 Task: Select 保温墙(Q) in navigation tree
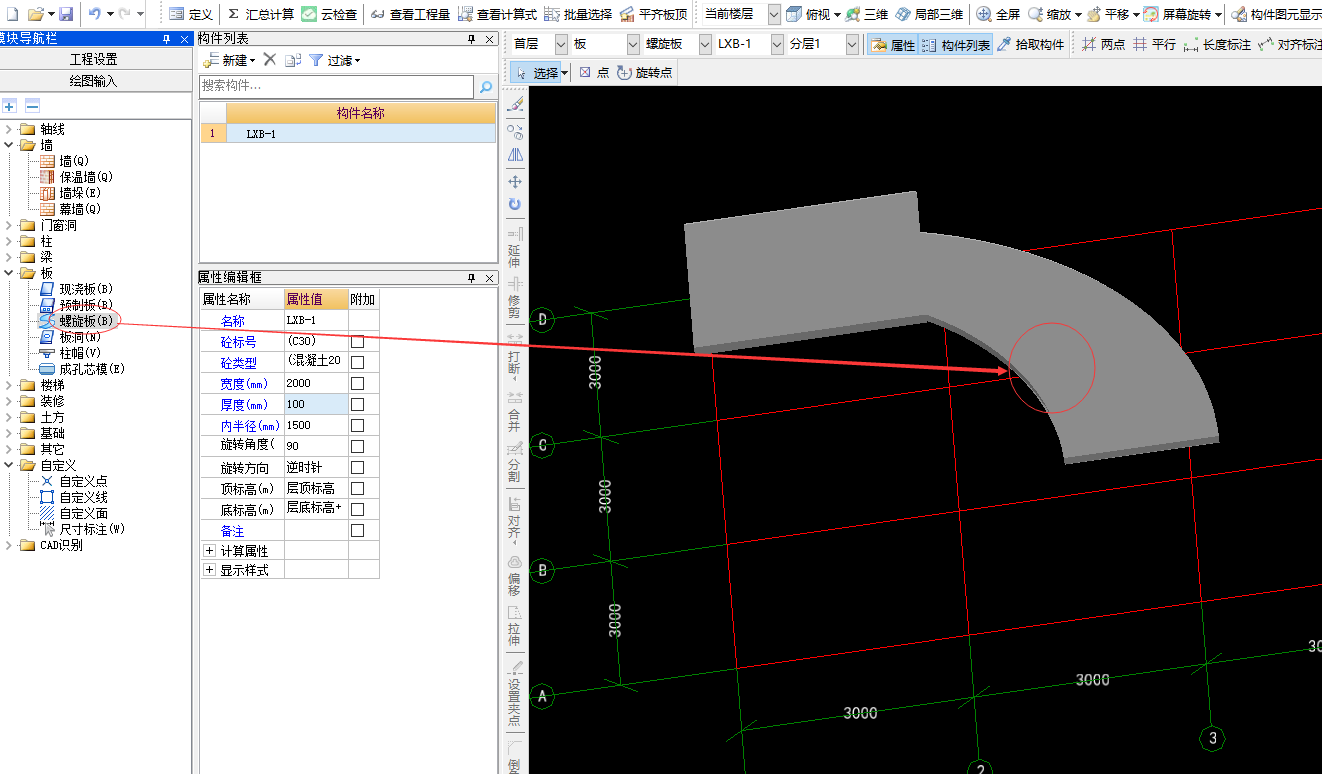pyautogui.click(x=86, y=177)
